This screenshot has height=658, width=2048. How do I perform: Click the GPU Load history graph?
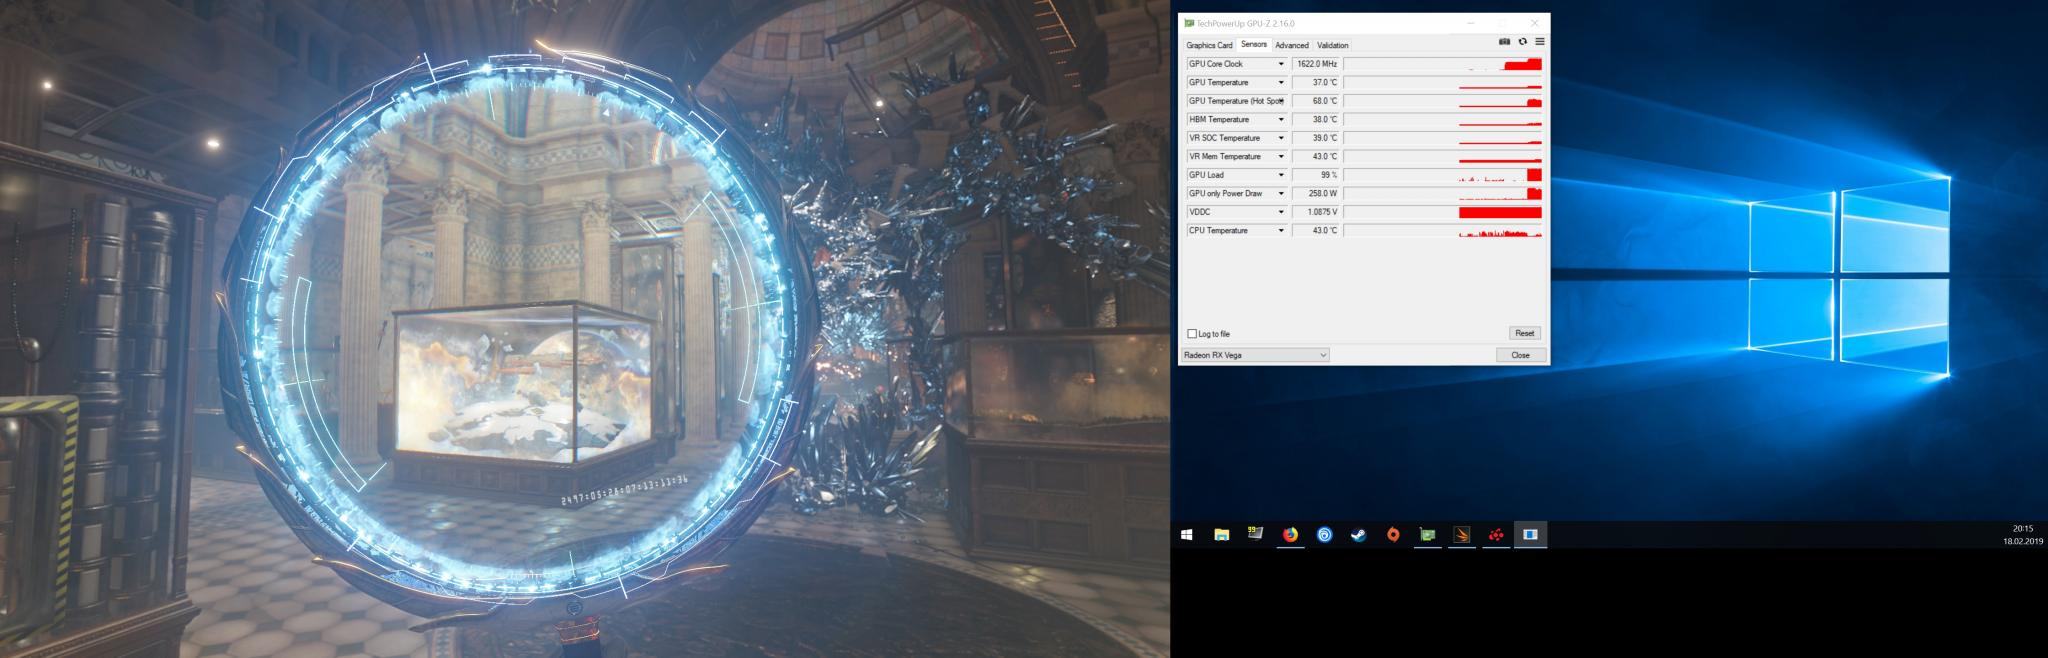1443,175
